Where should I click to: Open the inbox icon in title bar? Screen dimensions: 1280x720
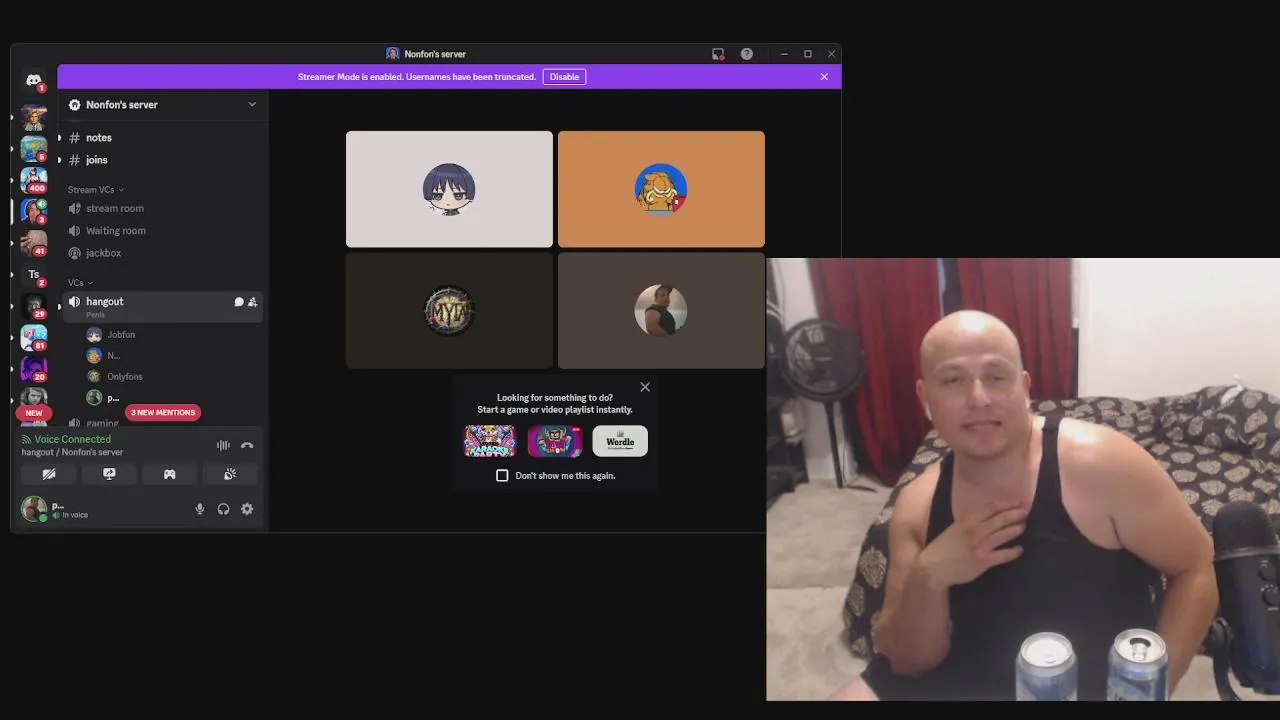pyautogui.click(x=718, y=54)
